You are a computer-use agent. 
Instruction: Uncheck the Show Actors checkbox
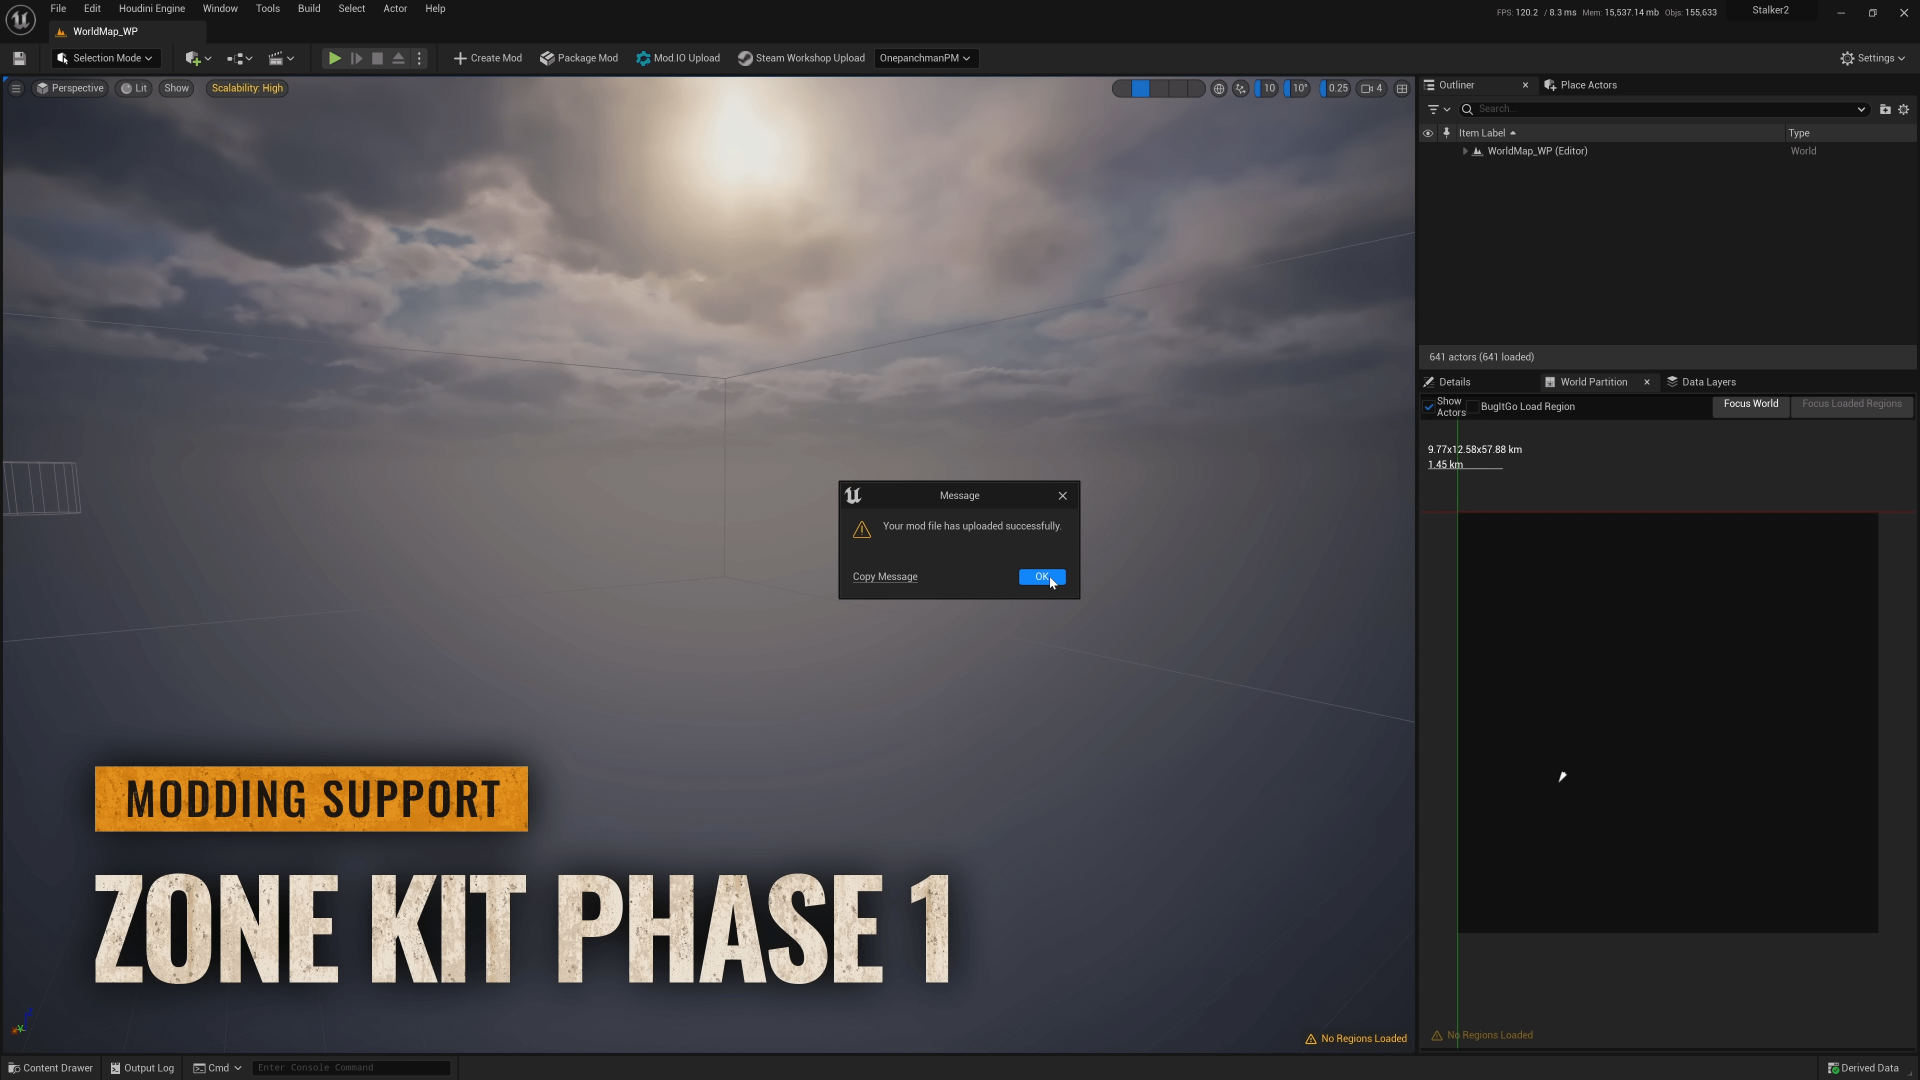tap(1429, 407)
